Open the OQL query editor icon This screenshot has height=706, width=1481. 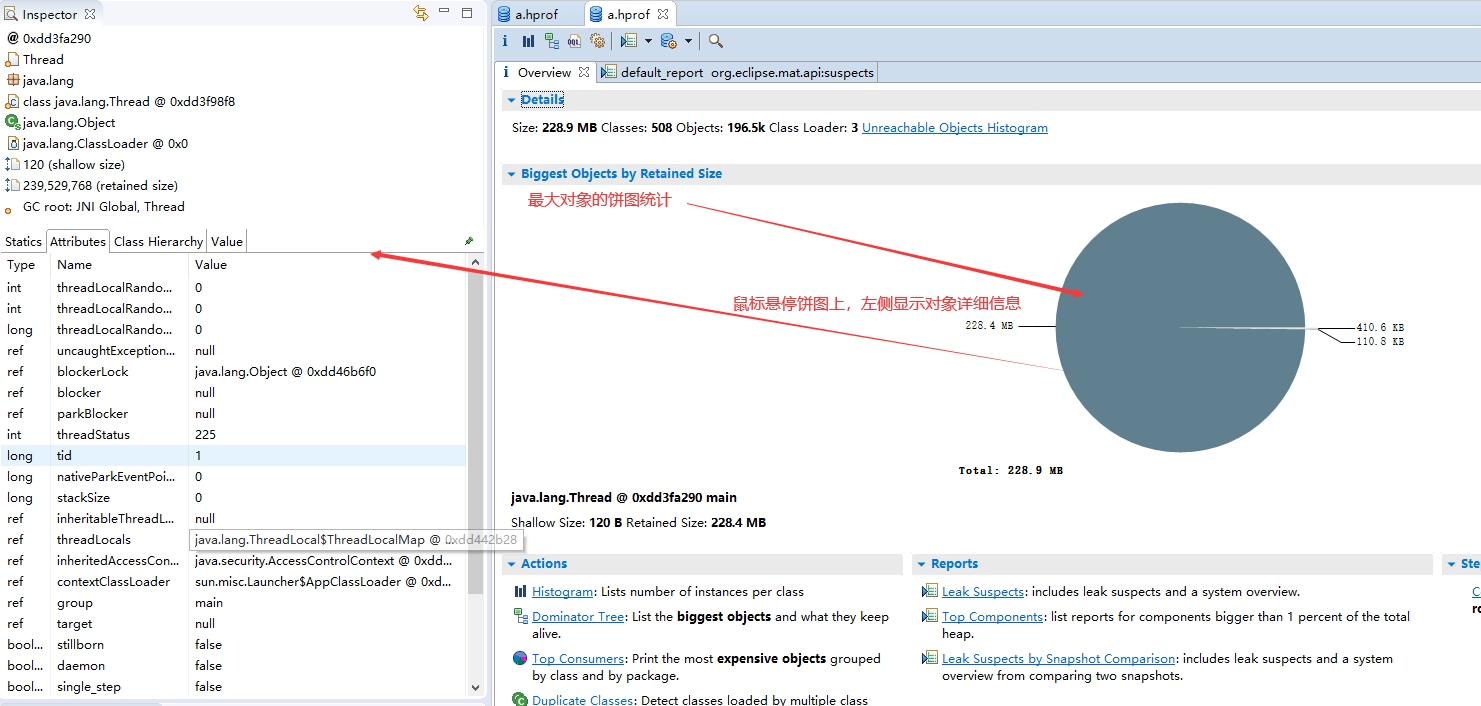(x=574, y=41)
